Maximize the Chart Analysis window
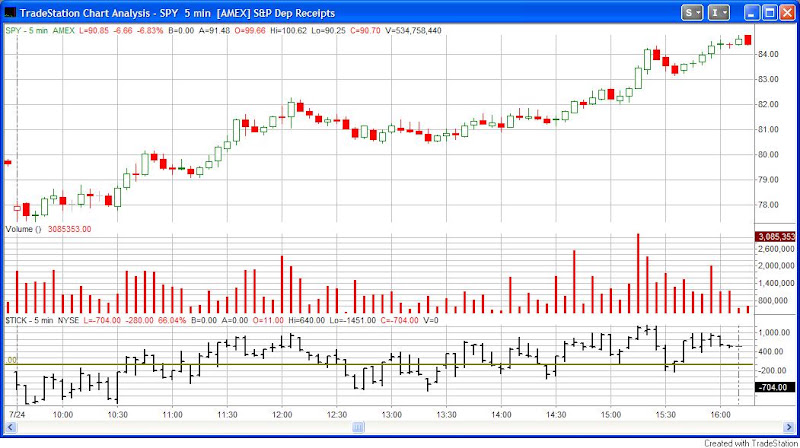This screenshot has width=800, height=448. (769, 13)
